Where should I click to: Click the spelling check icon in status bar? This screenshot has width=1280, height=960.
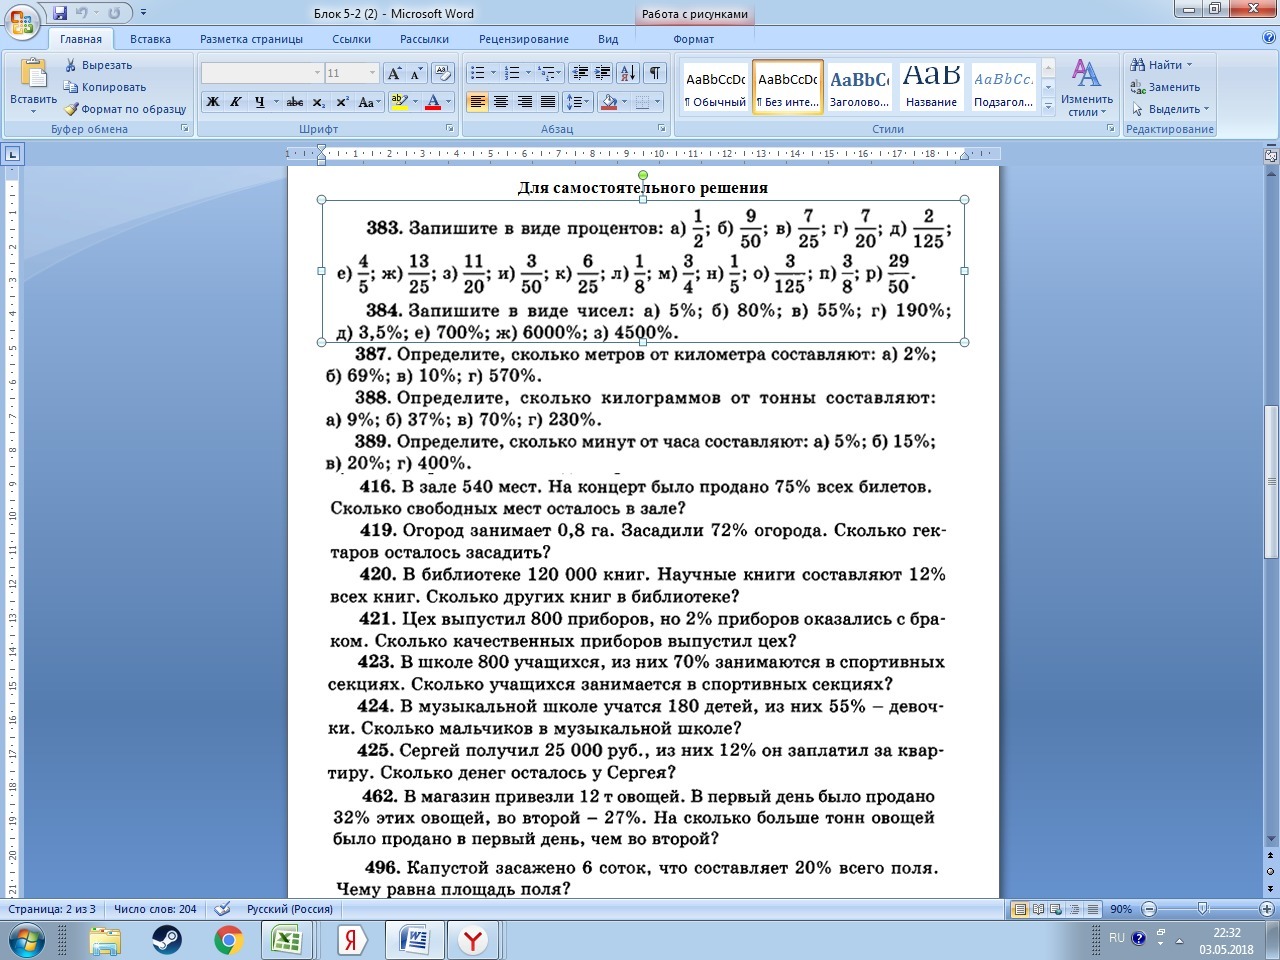coord(223,909)
